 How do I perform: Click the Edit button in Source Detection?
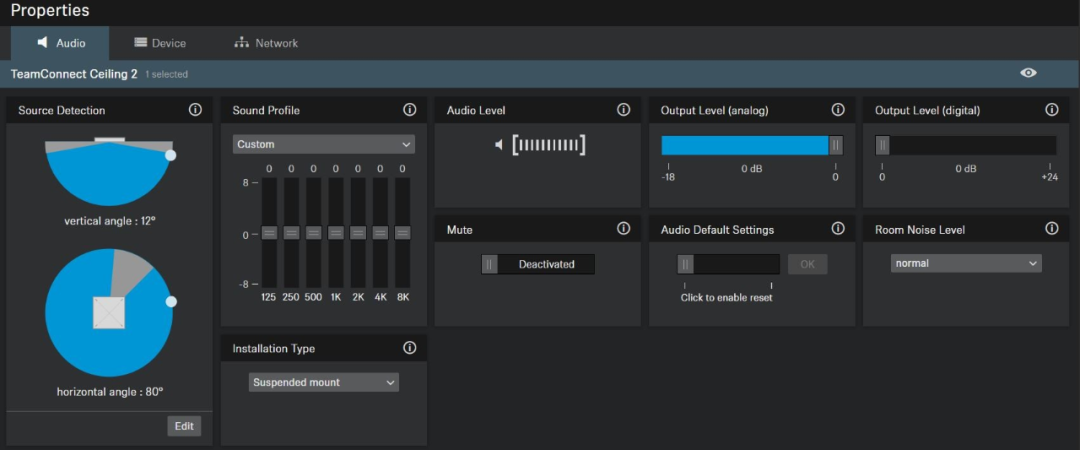coord(184,426)
